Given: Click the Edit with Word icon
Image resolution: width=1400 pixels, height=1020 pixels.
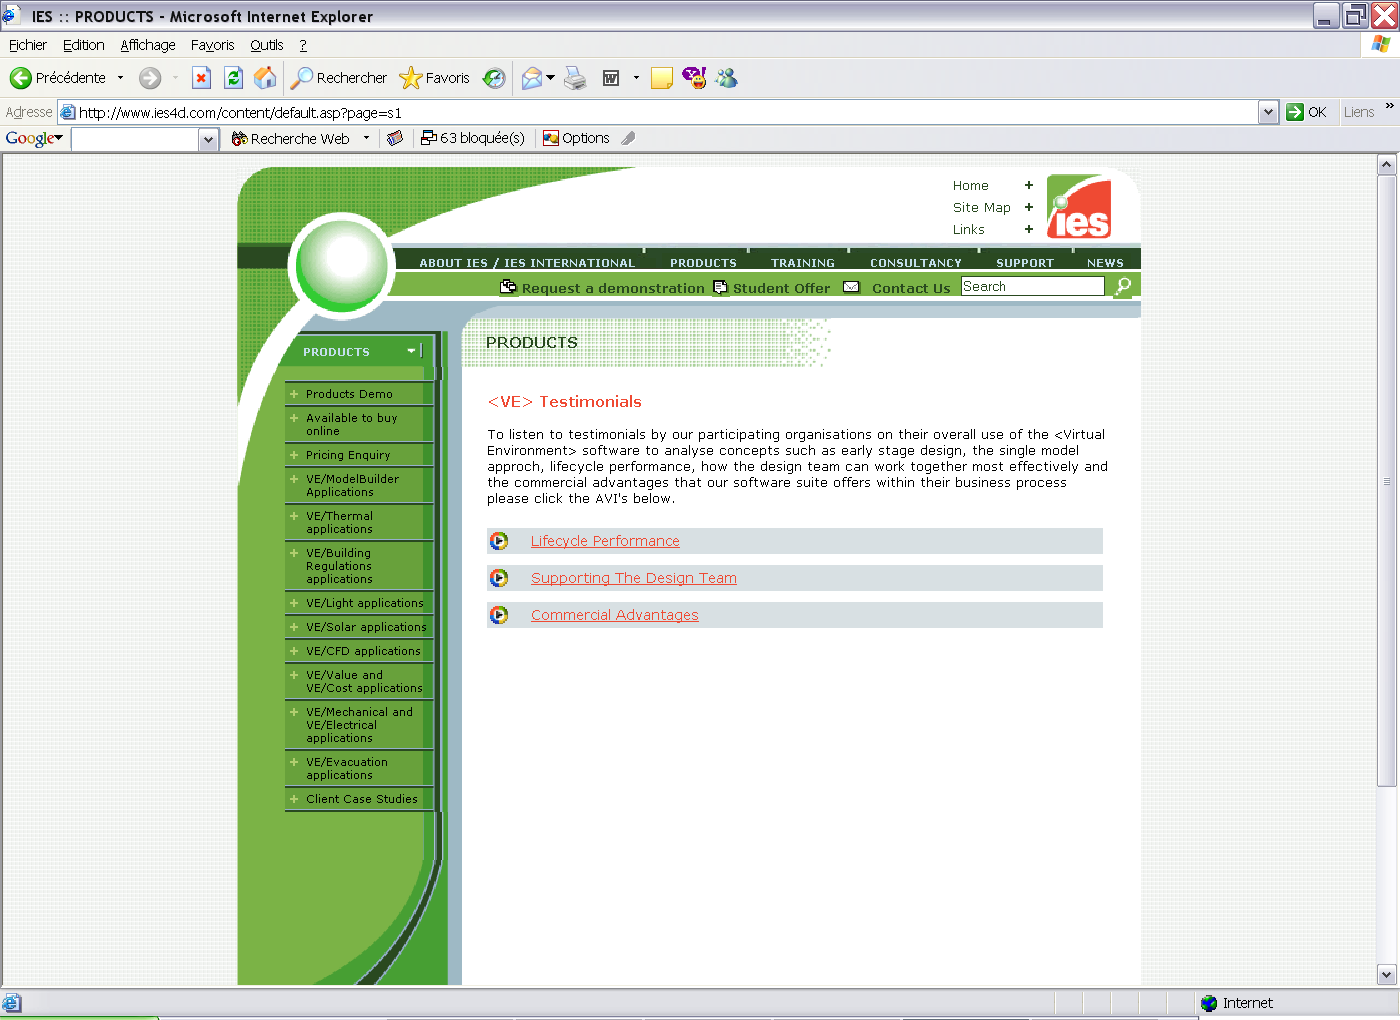Looking at the screenshot, I should (x=611, y=78).
